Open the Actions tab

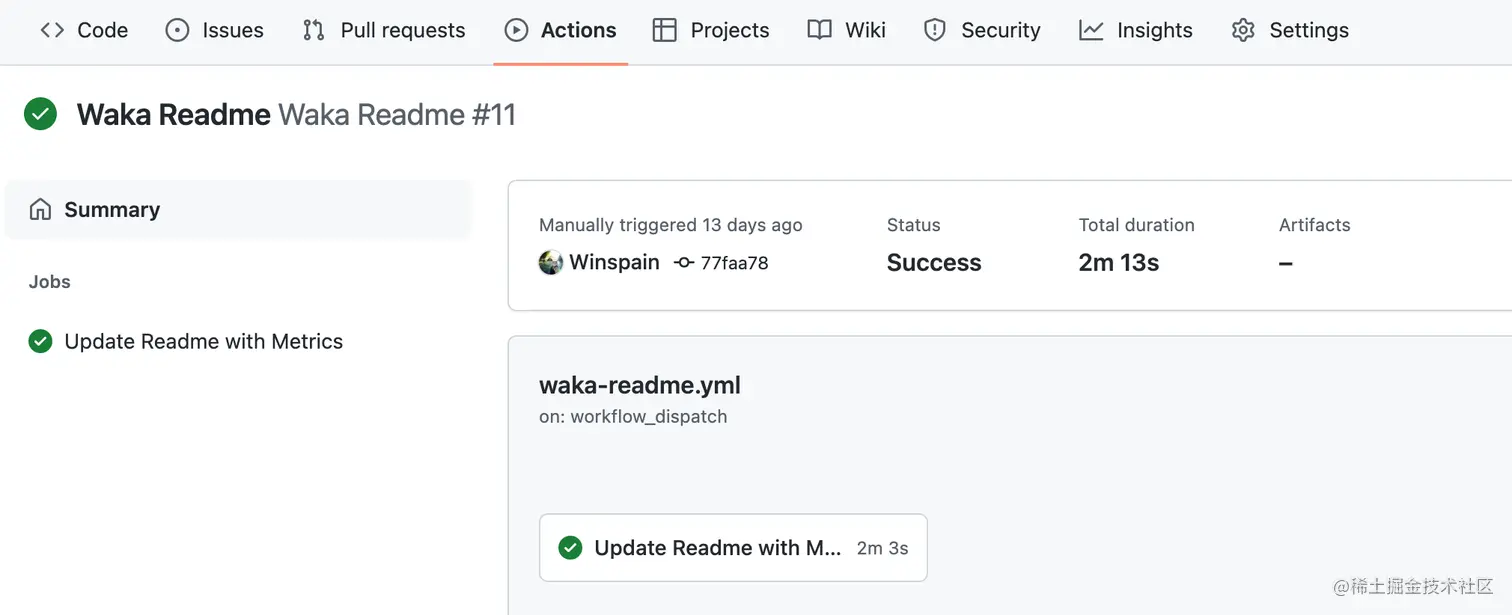coord(560,30)
